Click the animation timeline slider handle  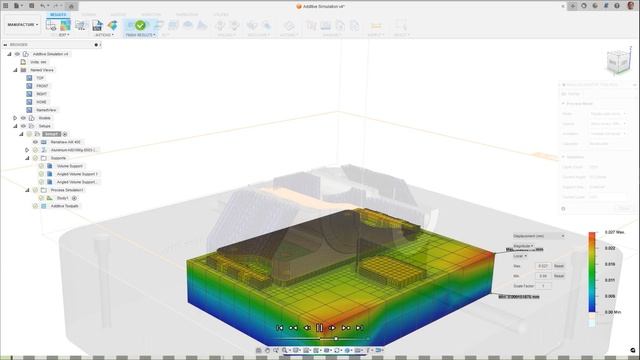pyautogui.click(x=336, y=339)
